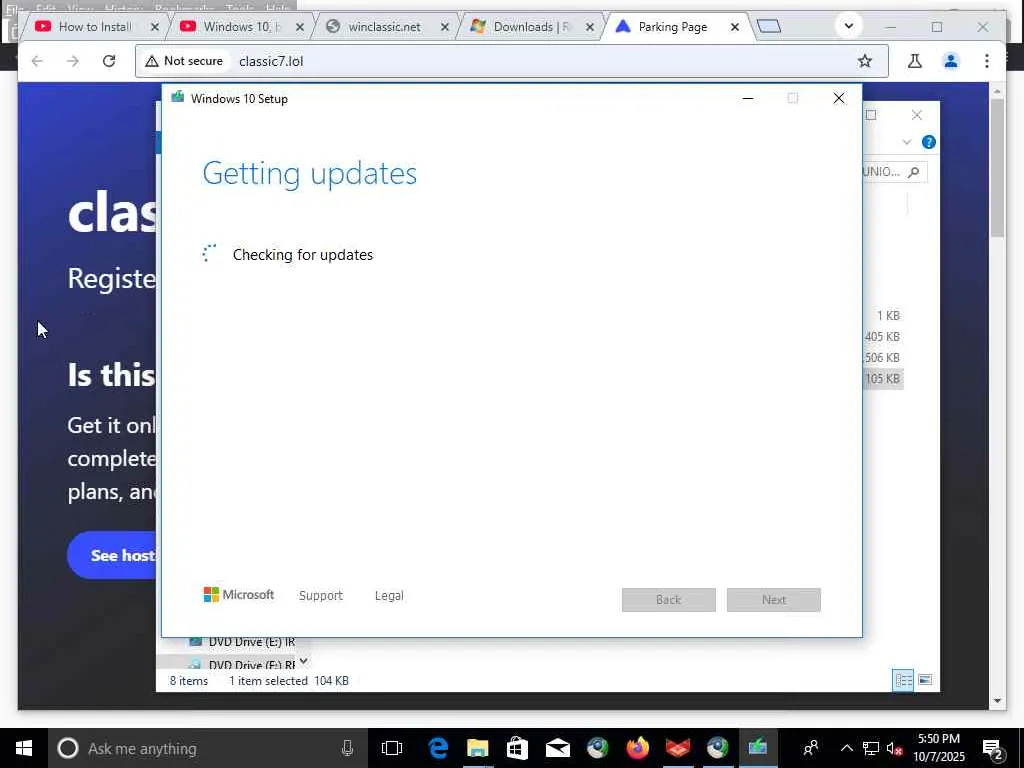The height and width of the screenshot is (768, 1024).
Task: Click the Back button in Setup
Action: [x=669, y=600]
